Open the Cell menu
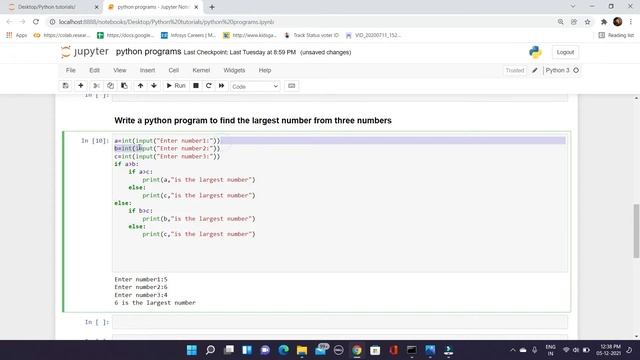The width and height of the screenshot is (640, 360). [x=173, y=70]
